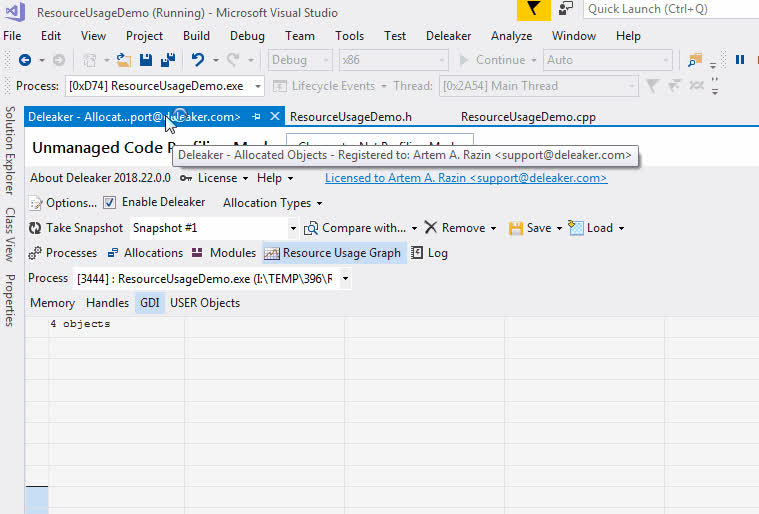Screen dimensions: 759x514
Task: Click the Modules icon
Action: (x=197, y=252)
